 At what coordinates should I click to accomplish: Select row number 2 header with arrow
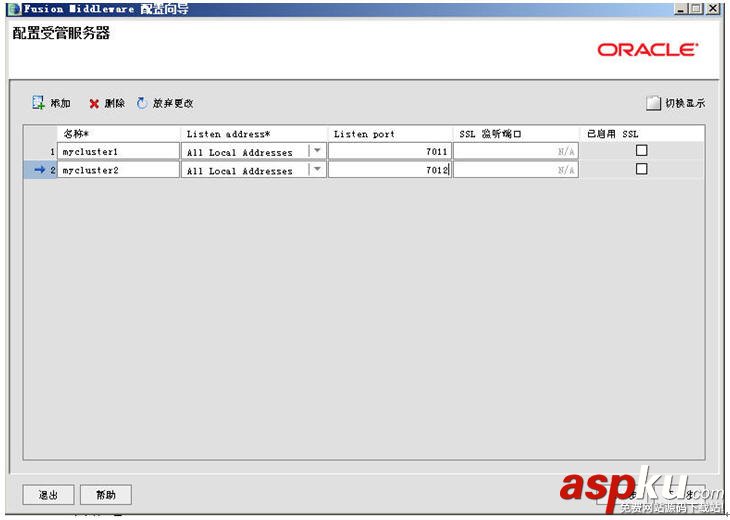(x=41, y=170)
